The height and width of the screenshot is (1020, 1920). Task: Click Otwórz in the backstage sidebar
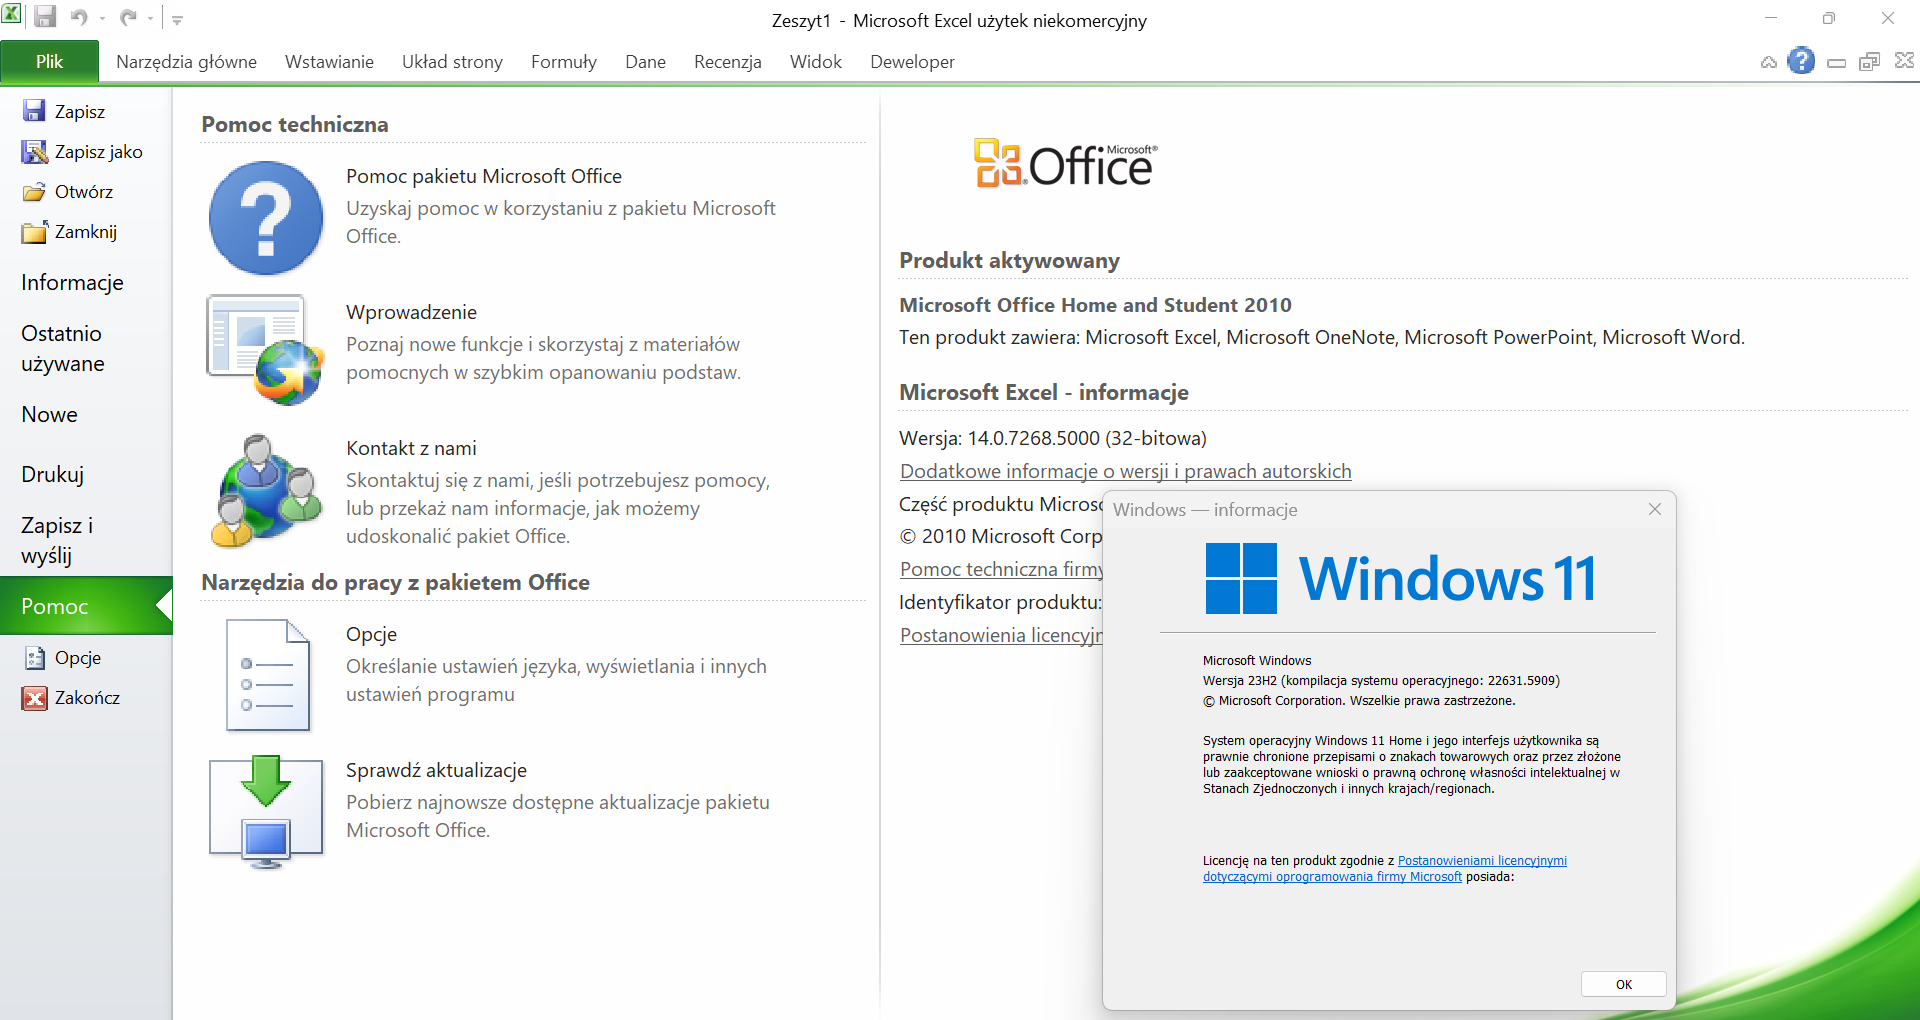(x=67, y=191)
